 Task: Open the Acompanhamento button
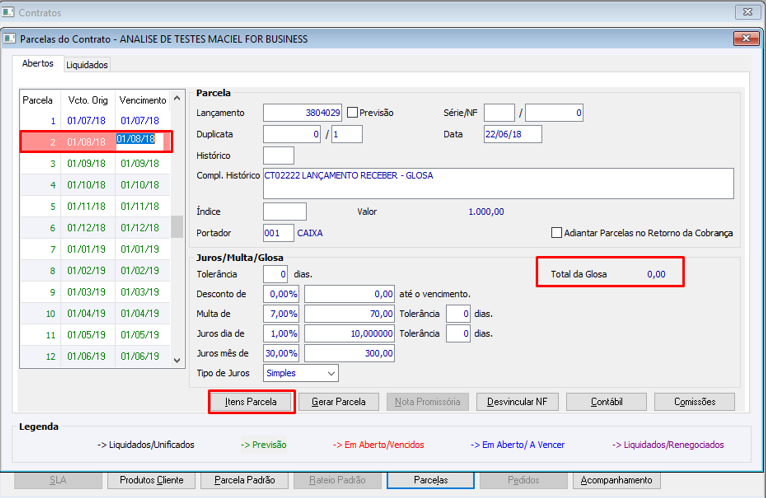(617, 480)
